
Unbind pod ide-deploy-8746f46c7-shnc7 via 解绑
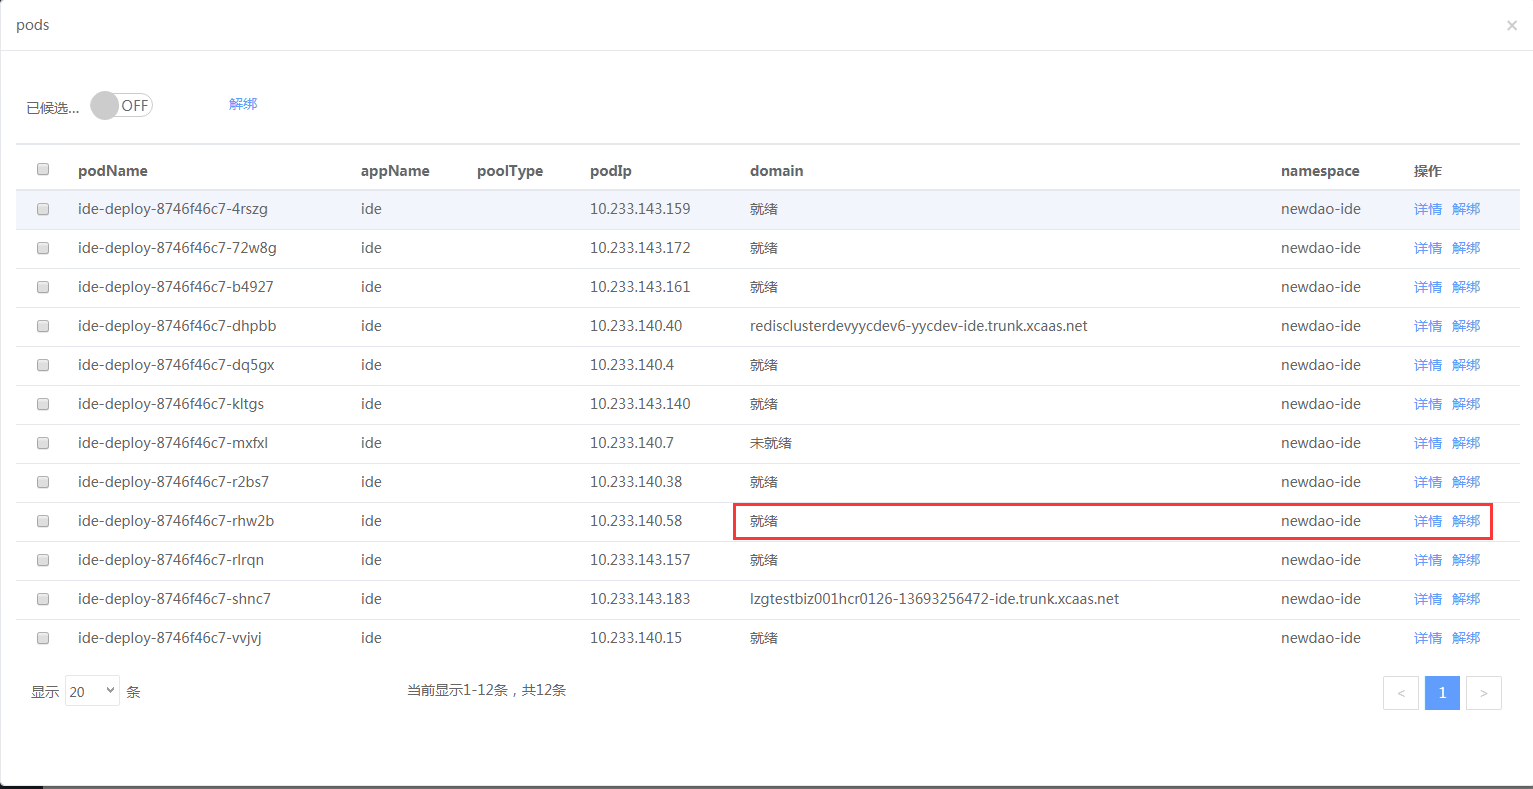click(1466, 599)
